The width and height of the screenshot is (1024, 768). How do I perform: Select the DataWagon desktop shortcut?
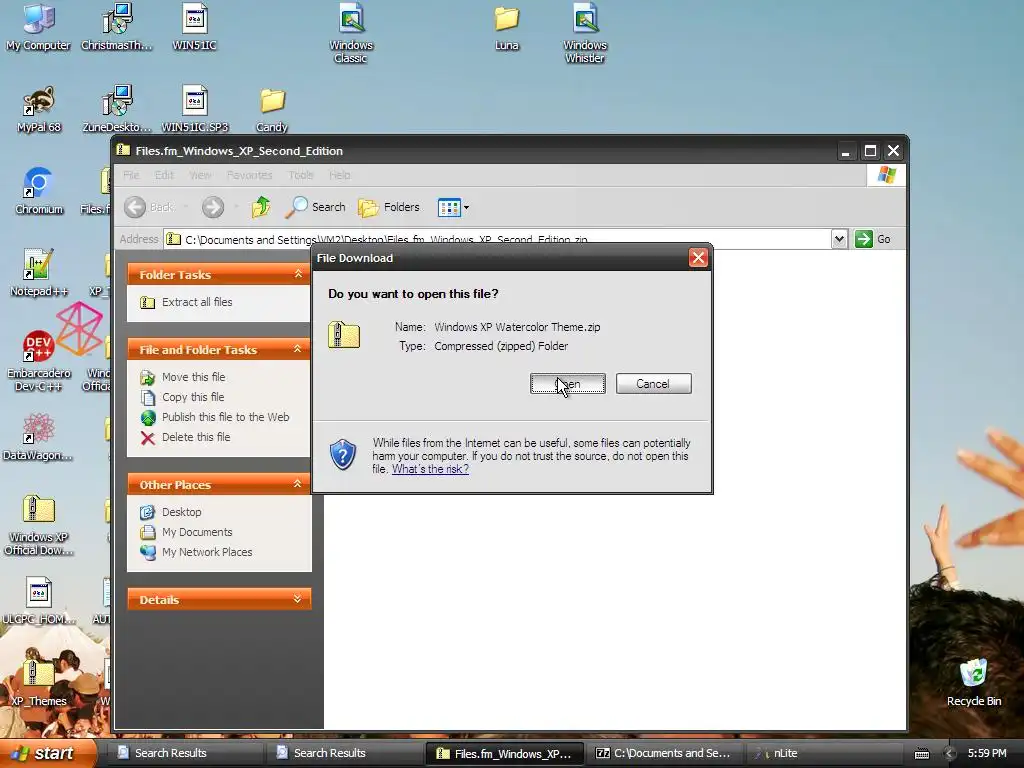(38, 438)
